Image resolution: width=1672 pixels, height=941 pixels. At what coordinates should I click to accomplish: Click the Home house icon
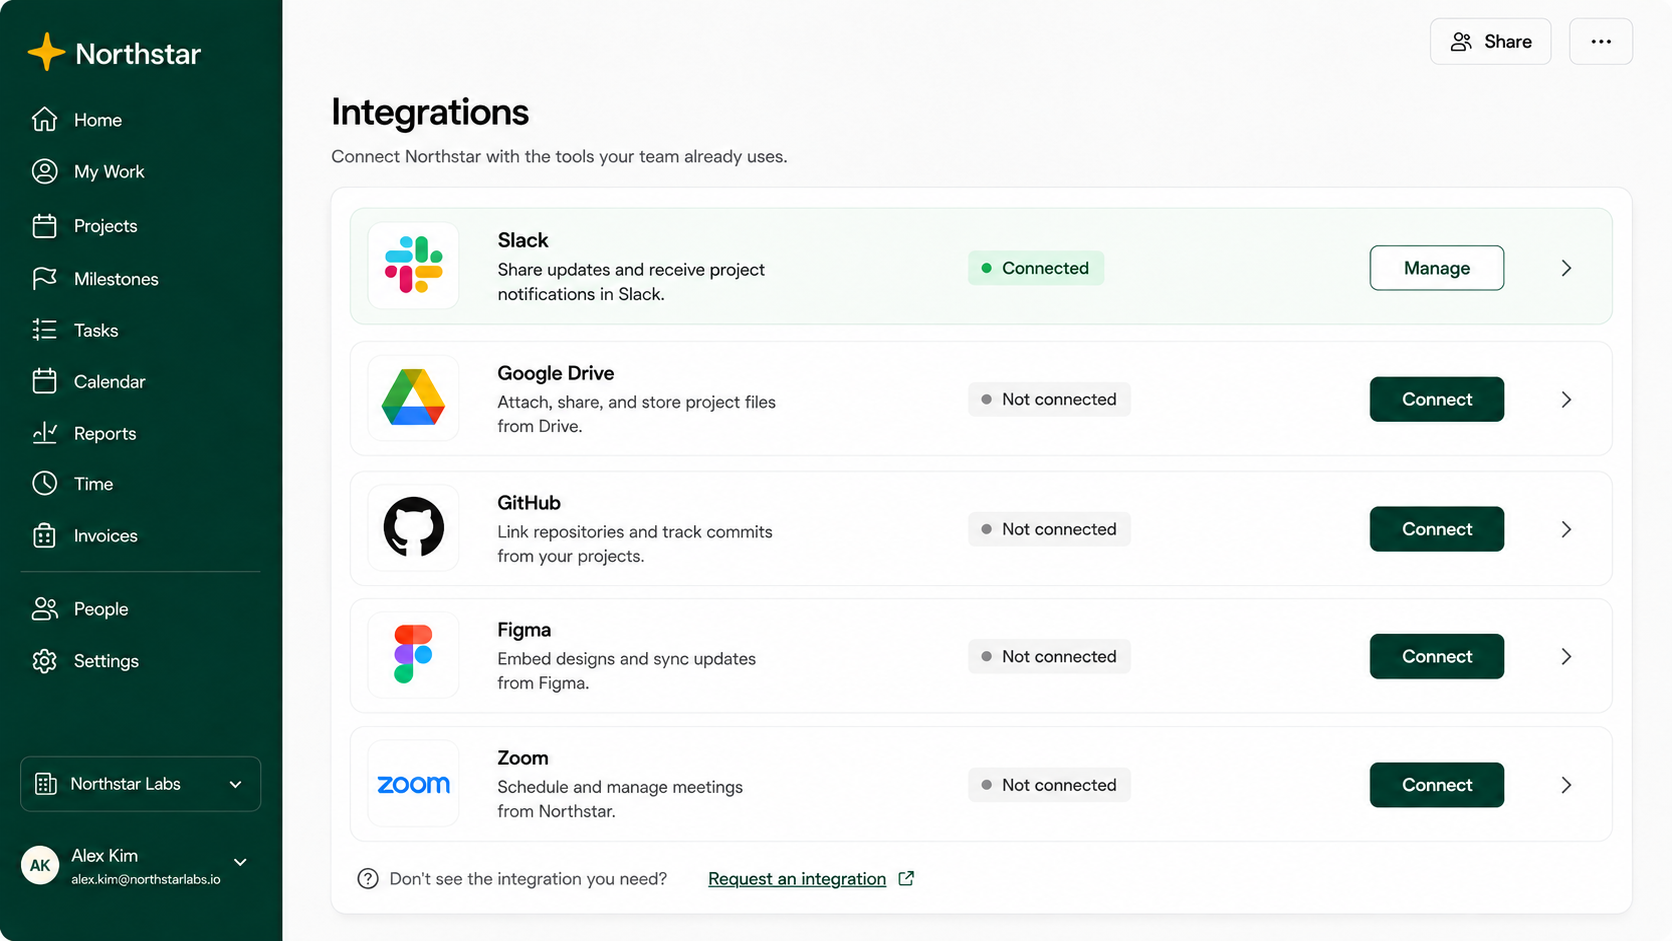click(44, 119)
